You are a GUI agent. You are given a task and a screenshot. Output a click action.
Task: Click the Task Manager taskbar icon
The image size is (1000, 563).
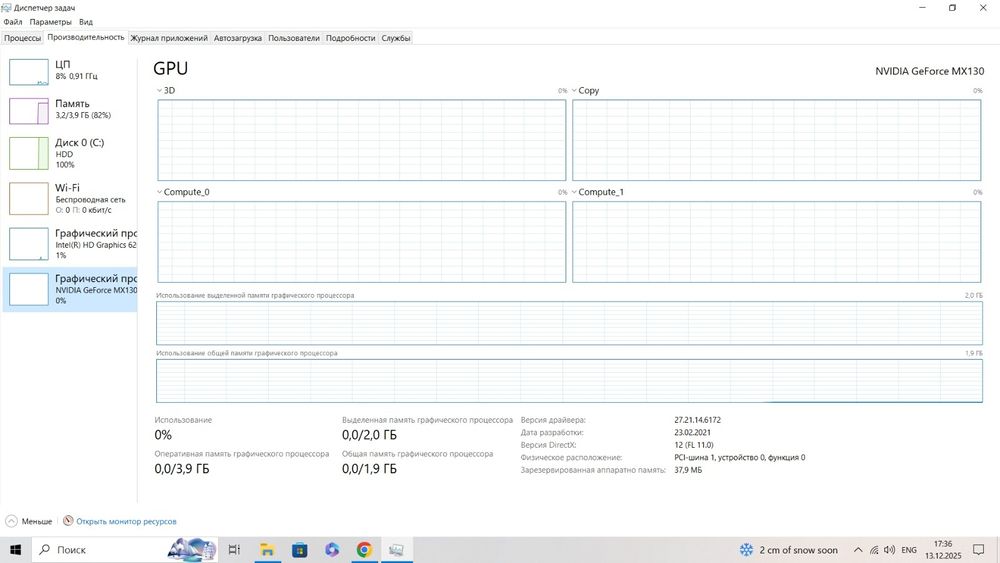click(x=396, y=550)
